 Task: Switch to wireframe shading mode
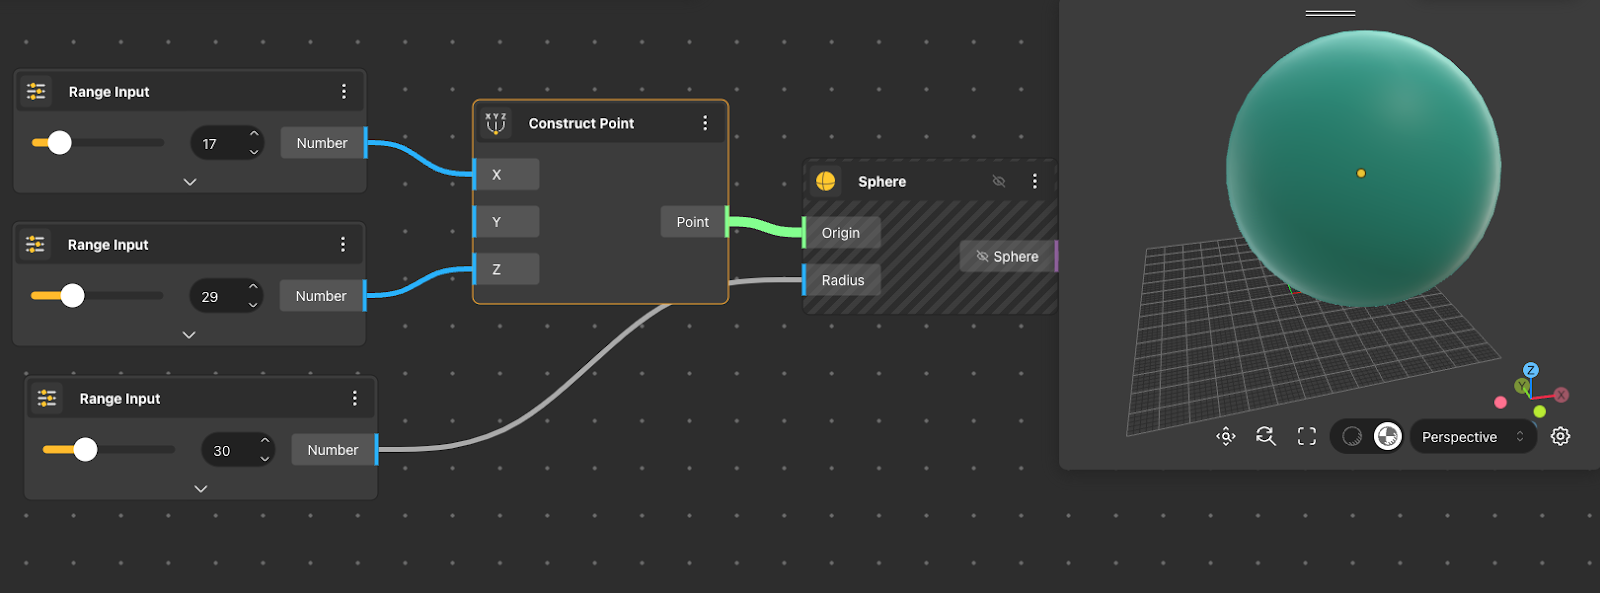[1352, 436]
